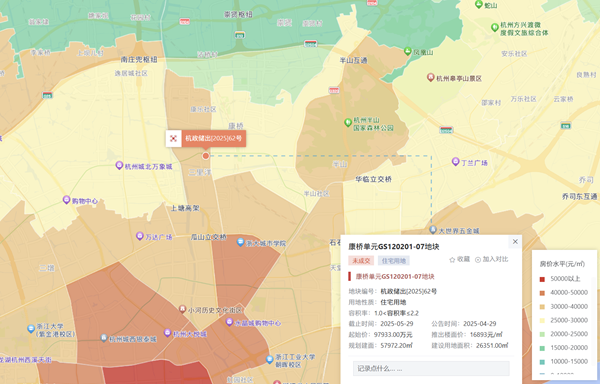Click the highway shield near 半山互通
This screenshot has height=384, width=600.
[x=334, y=90]
